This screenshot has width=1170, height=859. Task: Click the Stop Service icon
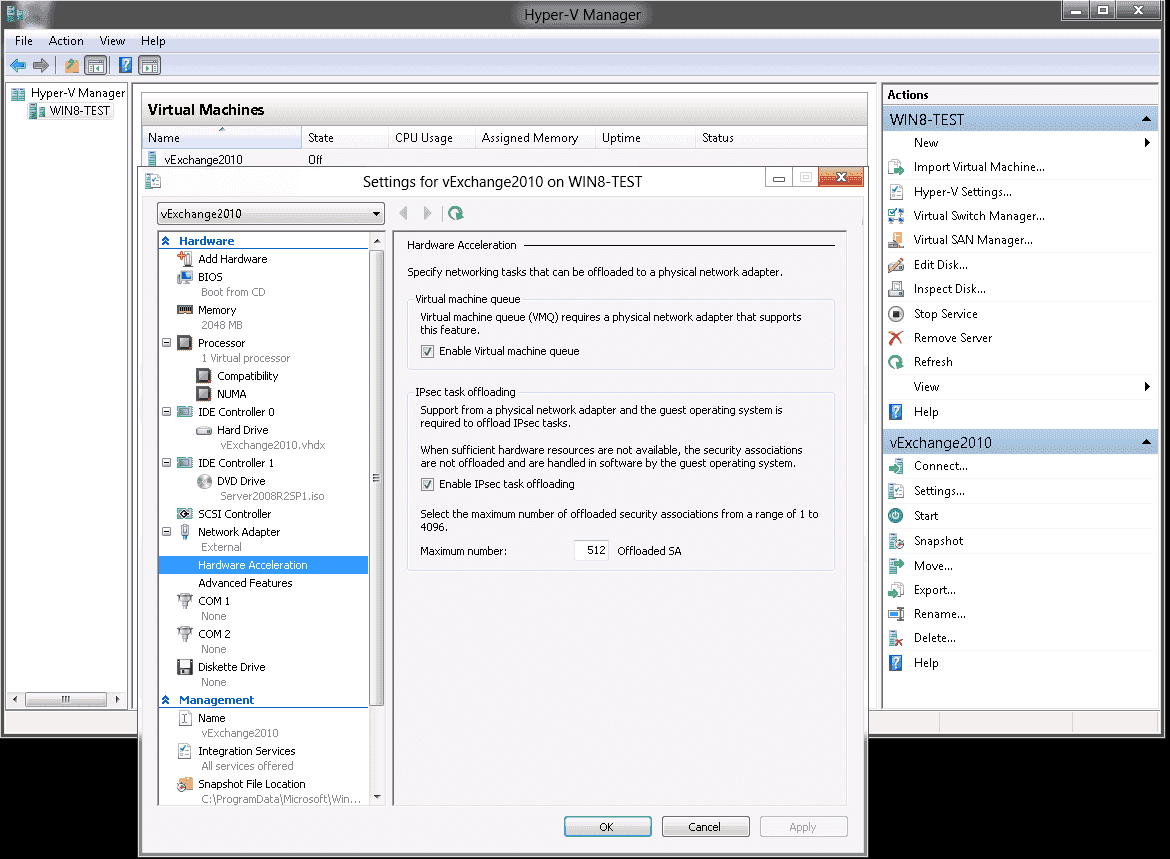point(896,314)
